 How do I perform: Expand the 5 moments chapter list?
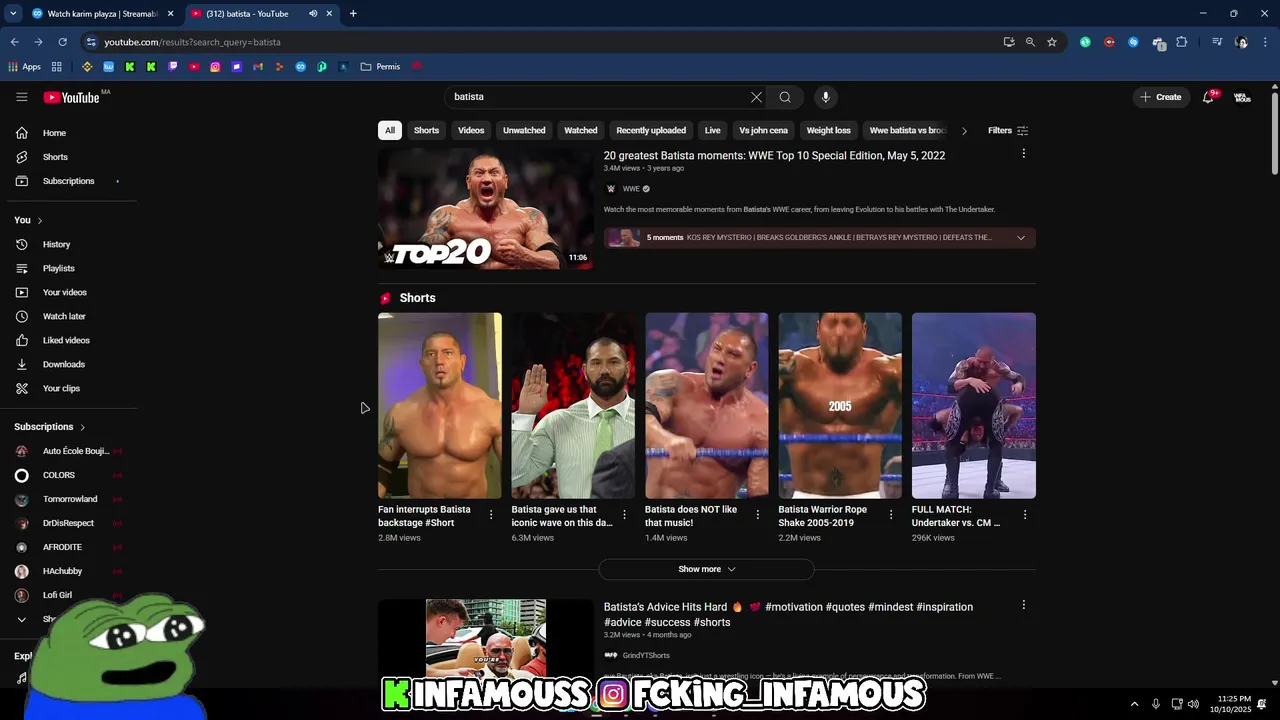pos(1021,238)
